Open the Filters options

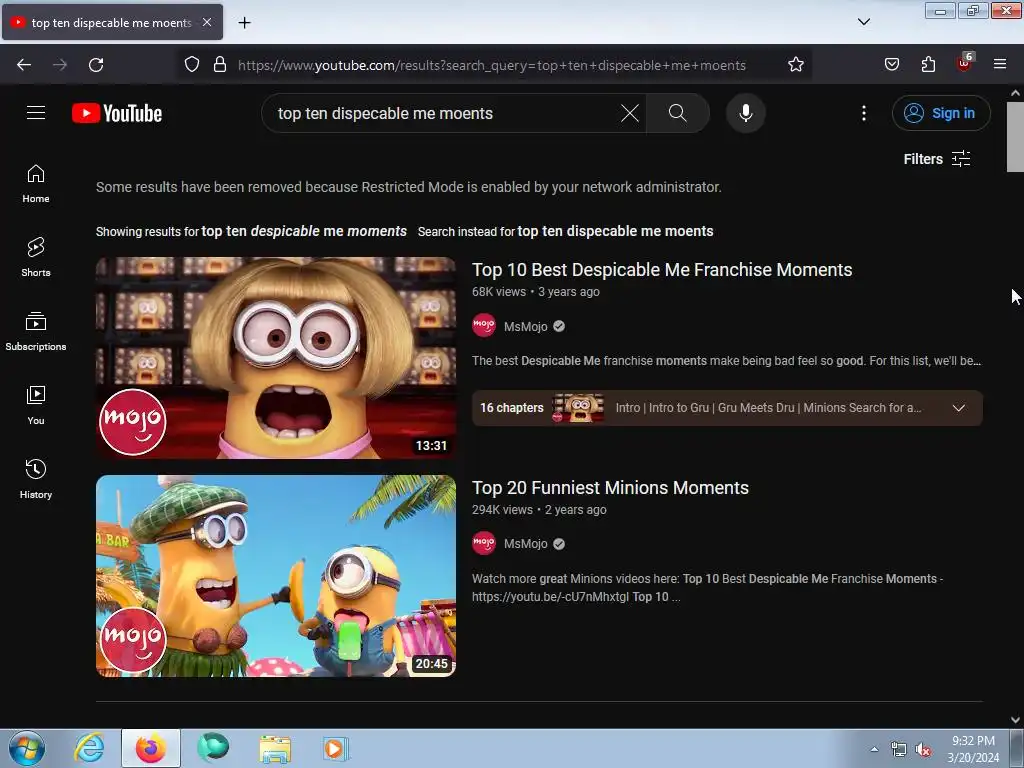(936, 159)
